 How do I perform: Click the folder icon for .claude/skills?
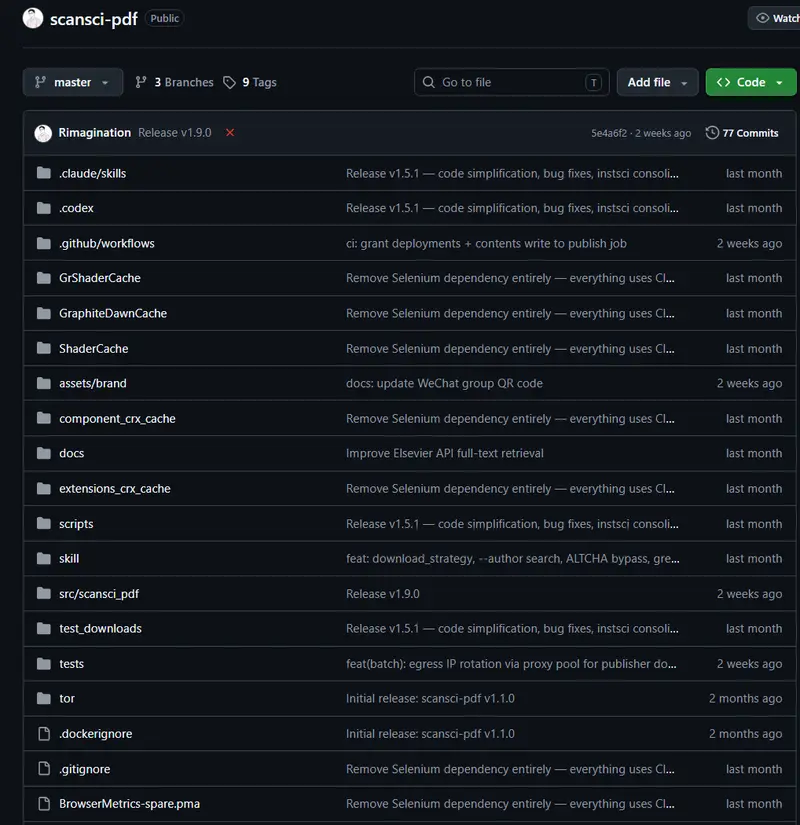(44, 173)
